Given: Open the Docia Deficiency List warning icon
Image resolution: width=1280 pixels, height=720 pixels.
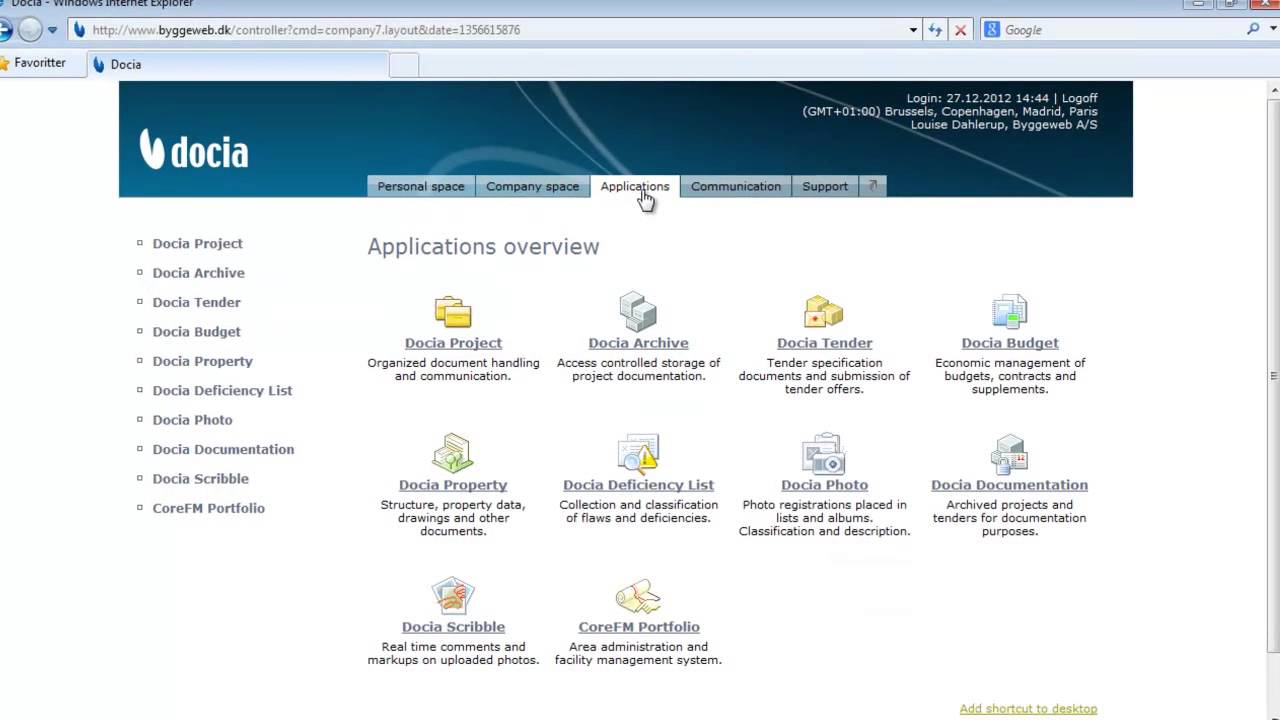Looking at the screenshot, I should pos(638,453).
